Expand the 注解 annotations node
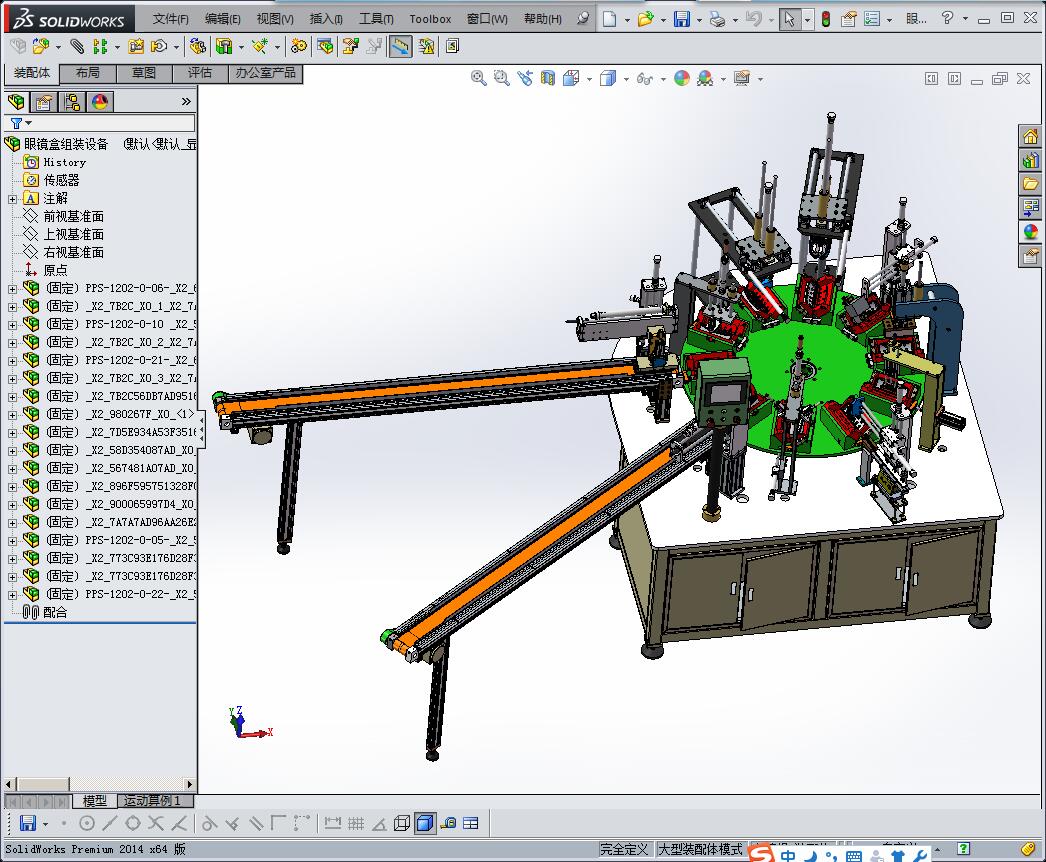 12,199
